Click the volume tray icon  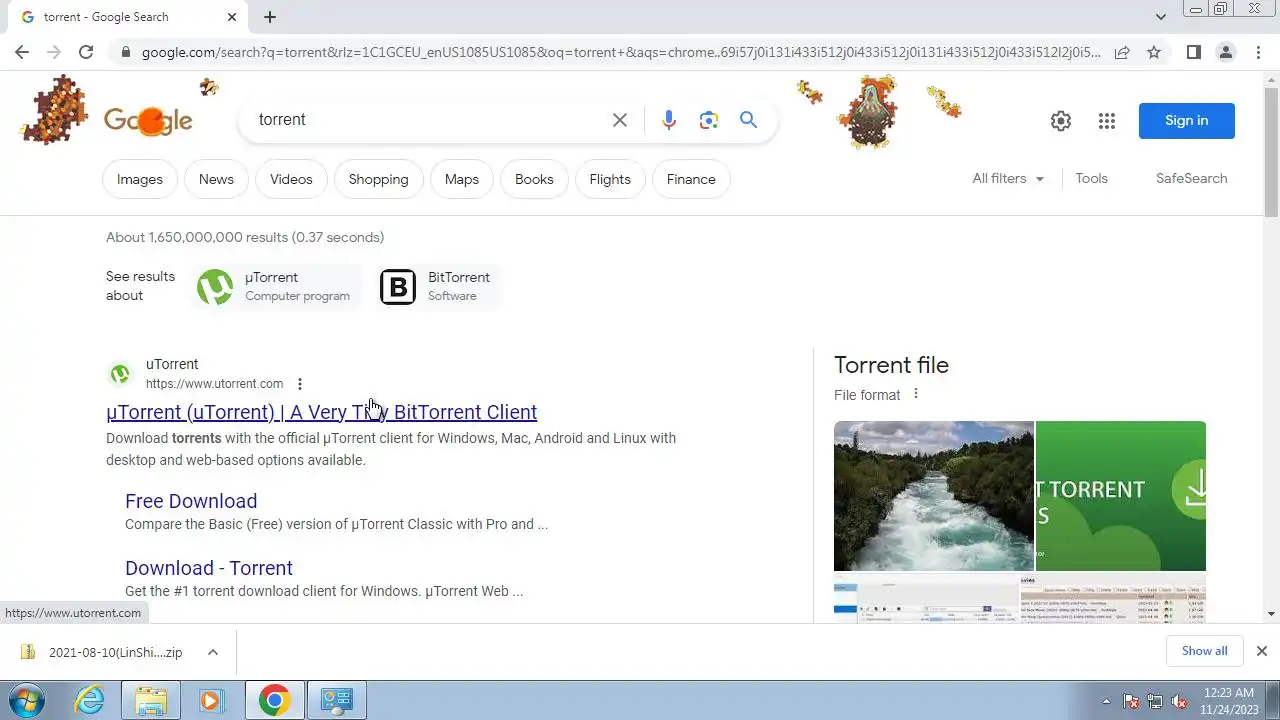(x=1178, y=701)
